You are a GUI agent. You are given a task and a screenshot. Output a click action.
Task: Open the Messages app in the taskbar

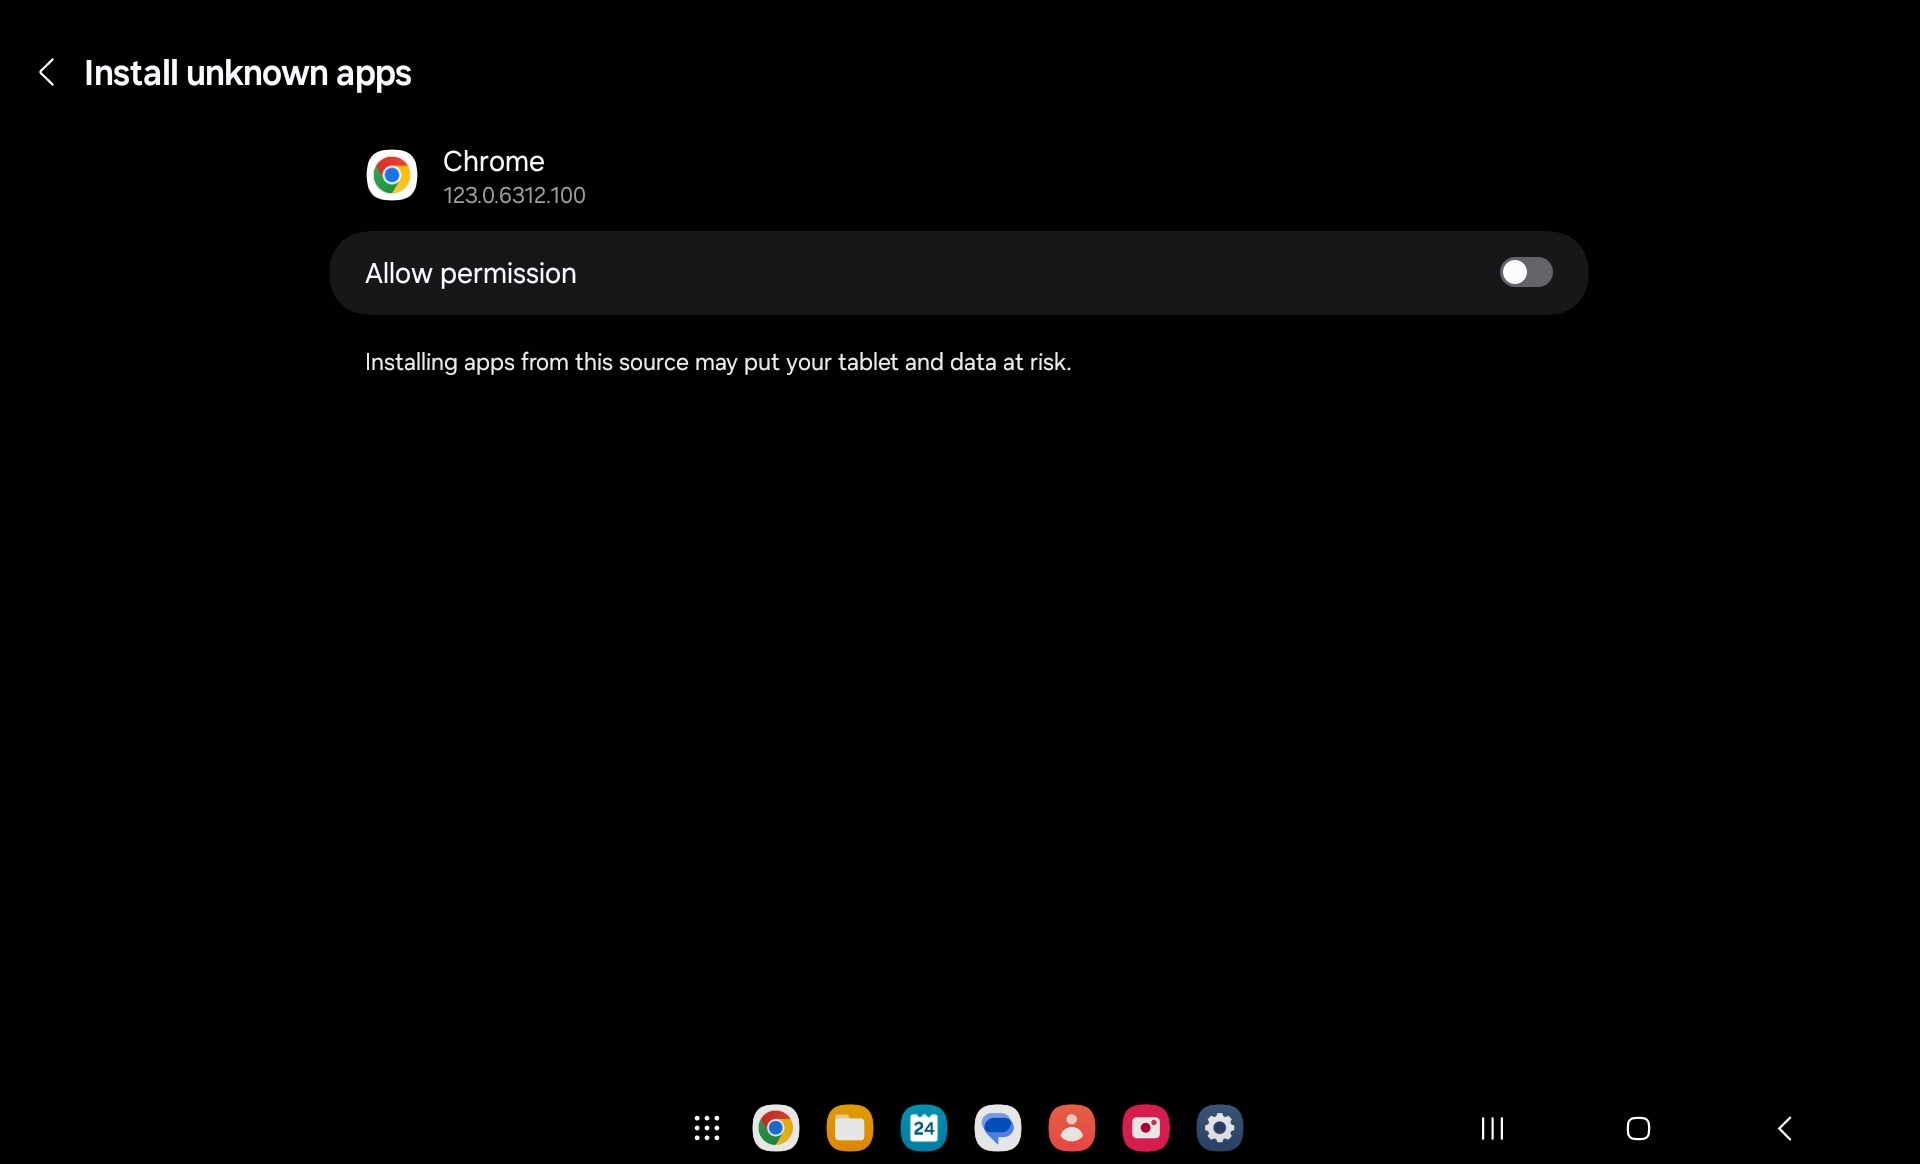(997, 1128)
